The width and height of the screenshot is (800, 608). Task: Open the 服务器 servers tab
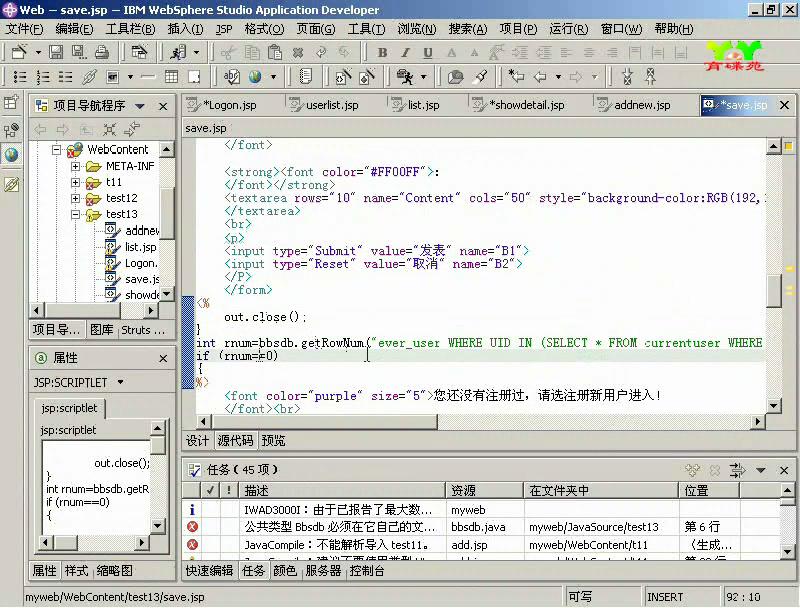pyautogui.click(x=323, y=571)
